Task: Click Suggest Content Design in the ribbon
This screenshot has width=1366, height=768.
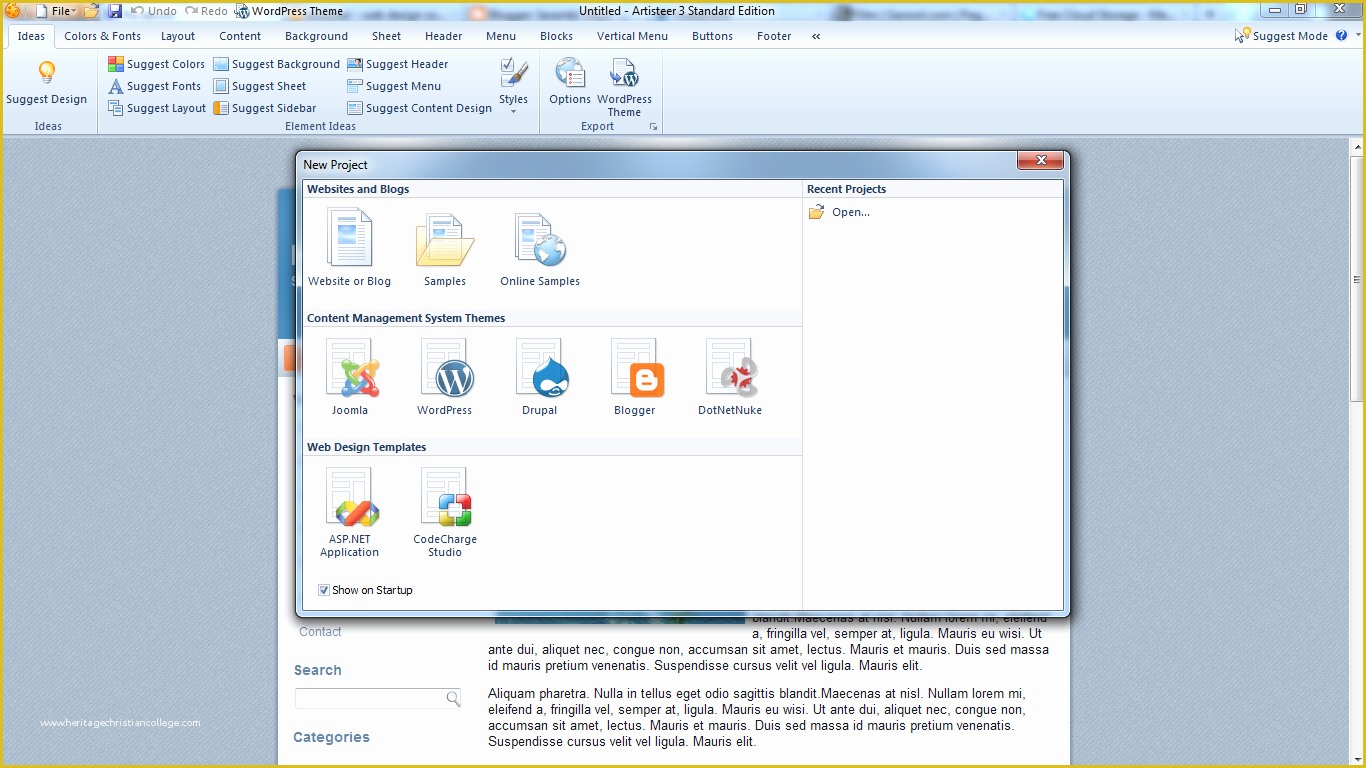Action: coord(420,108)
